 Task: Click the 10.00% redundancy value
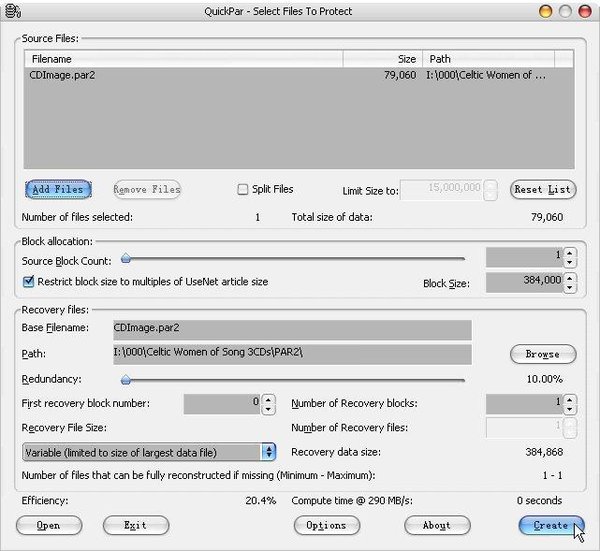coord(545,379)
